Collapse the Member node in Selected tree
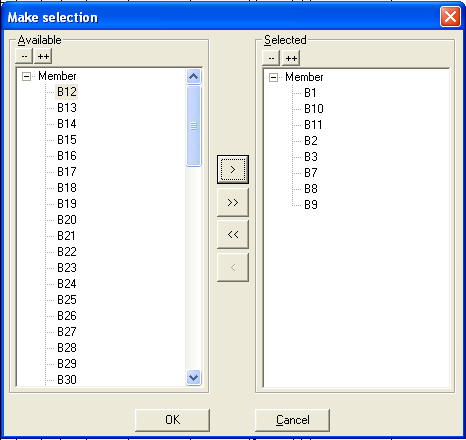The width and height of the screenshot is (466, 440). pyautogui.click(x=273, y=78)
